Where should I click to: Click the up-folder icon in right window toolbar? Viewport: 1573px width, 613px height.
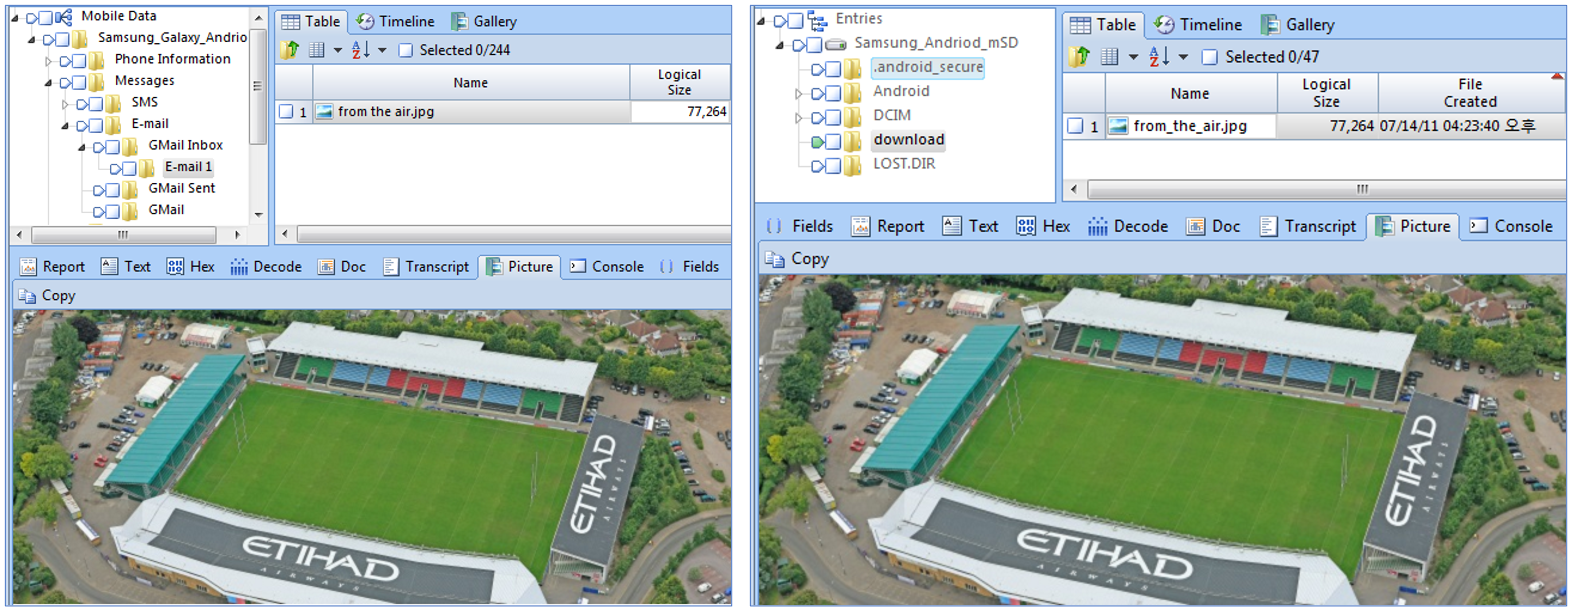pyautogui.click(x=1079, y=57)
